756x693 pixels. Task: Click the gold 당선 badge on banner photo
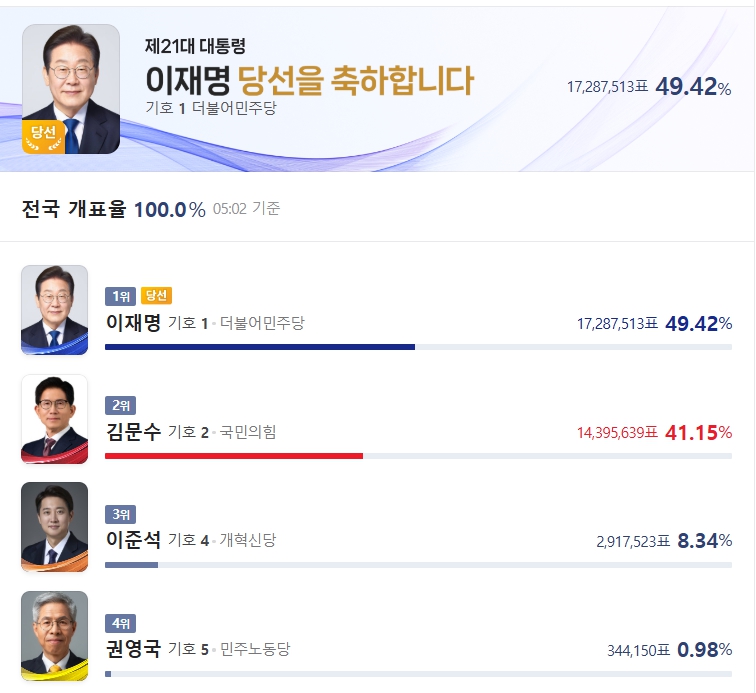[x=43, y=136]
